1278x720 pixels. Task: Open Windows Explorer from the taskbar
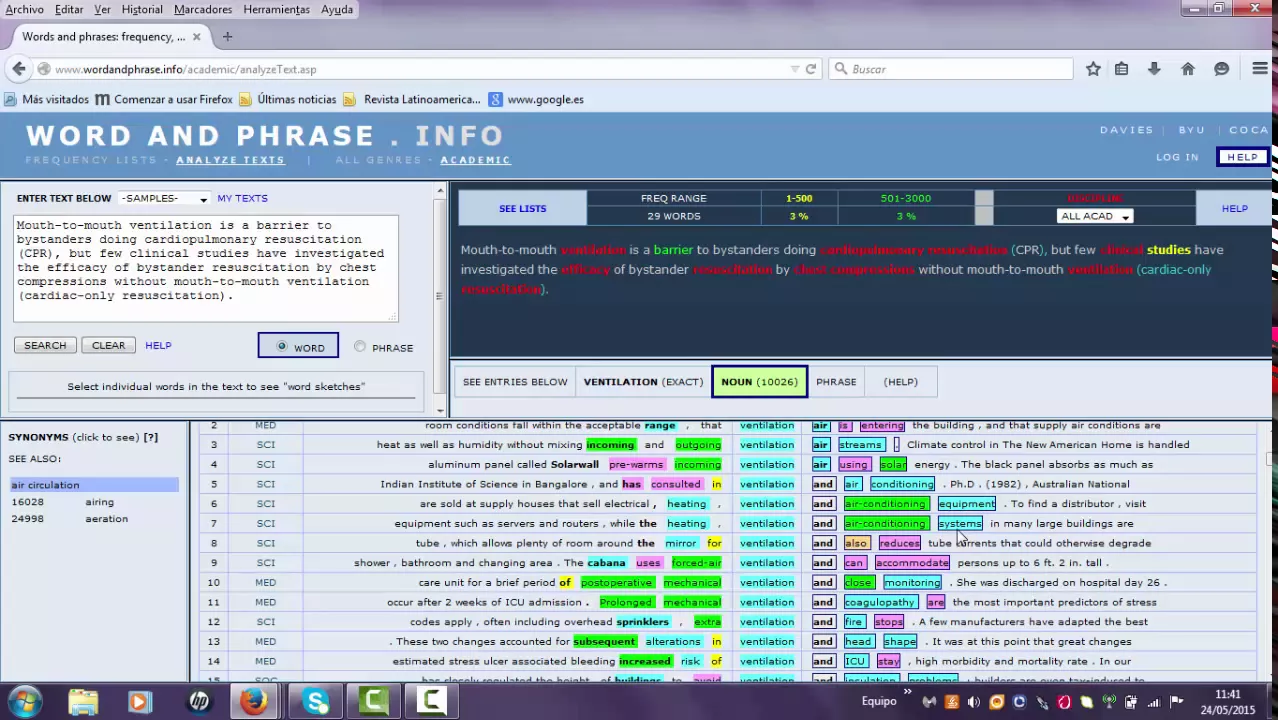(x=83, y=701)
